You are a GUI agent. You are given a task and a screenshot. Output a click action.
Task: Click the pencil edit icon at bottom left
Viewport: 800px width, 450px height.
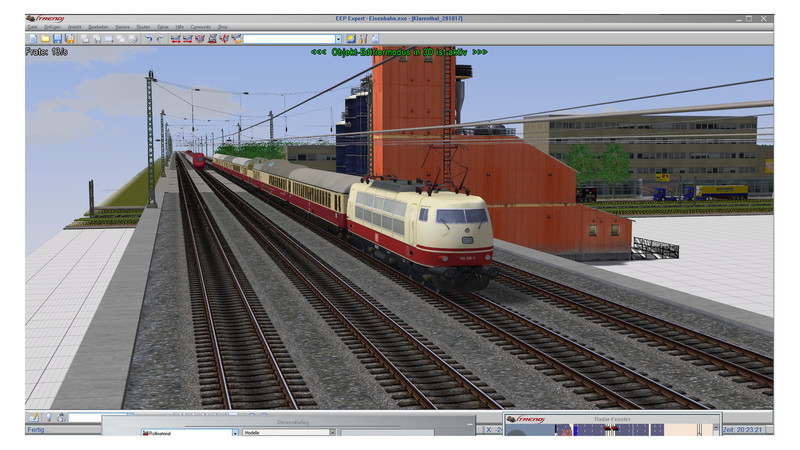click(x=34, y=417)
